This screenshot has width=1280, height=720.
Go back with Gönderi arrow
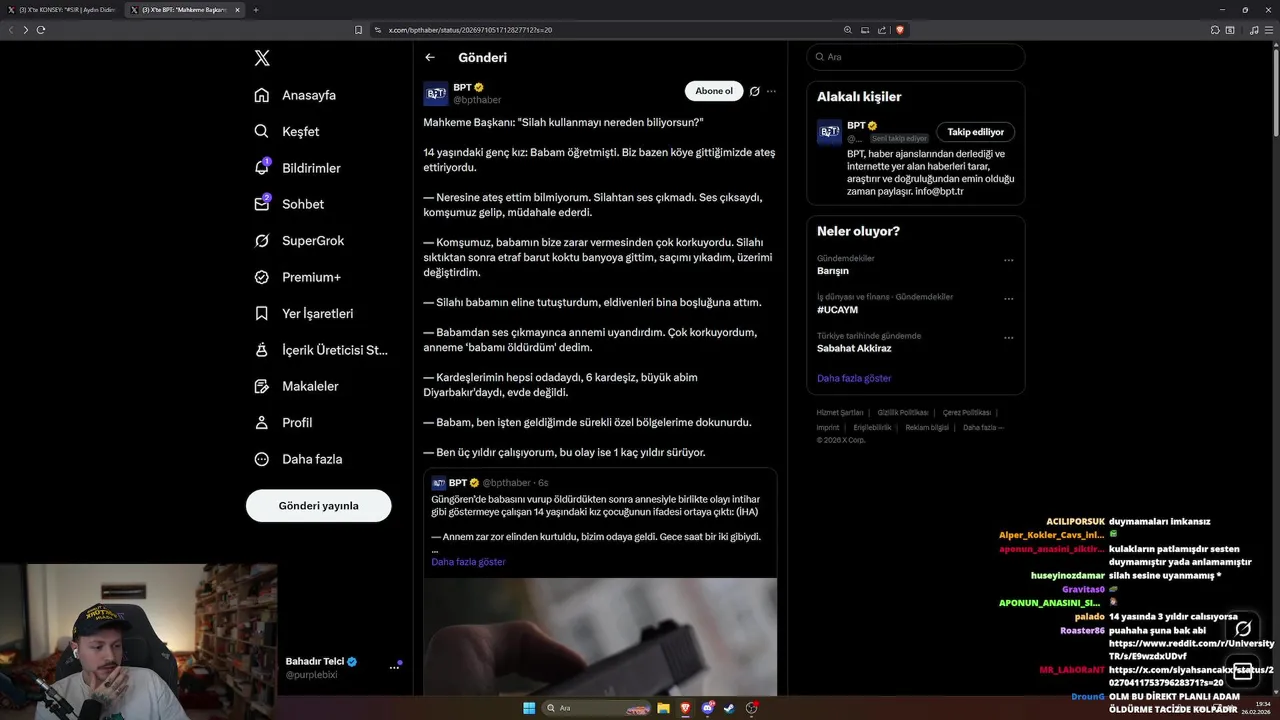coord(430,57)
